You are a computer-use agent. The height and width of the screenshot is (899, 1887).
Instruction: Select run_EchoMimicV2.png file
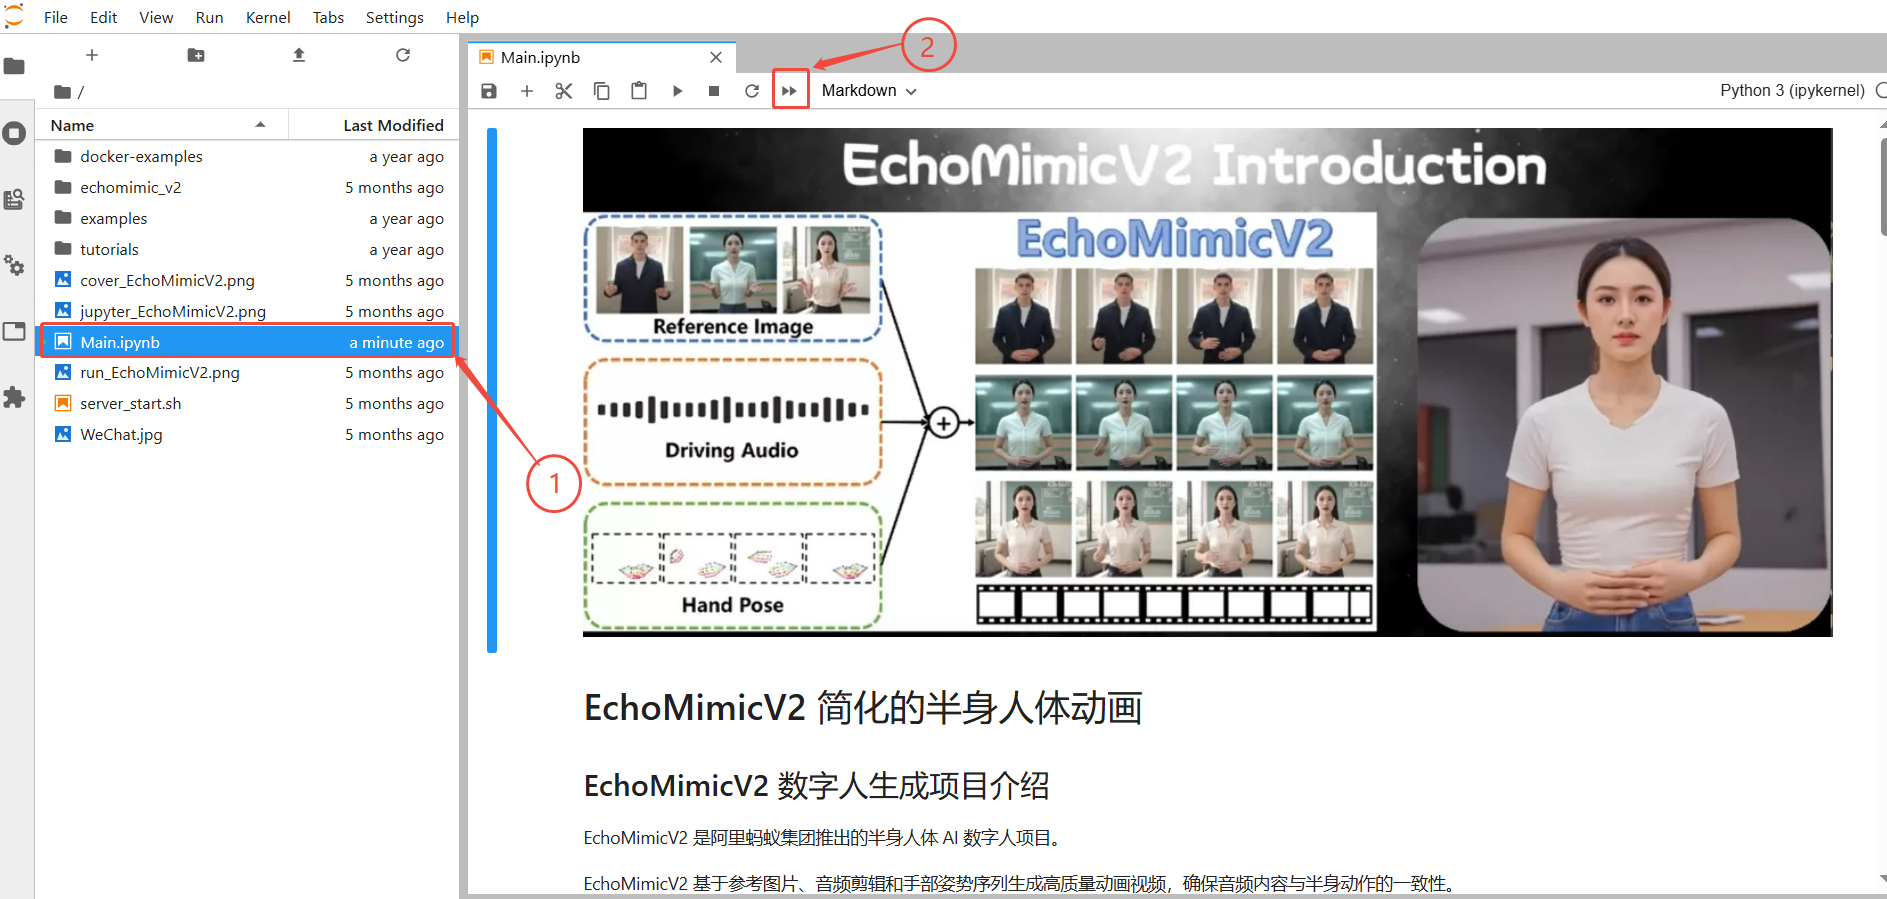(248, 373)
